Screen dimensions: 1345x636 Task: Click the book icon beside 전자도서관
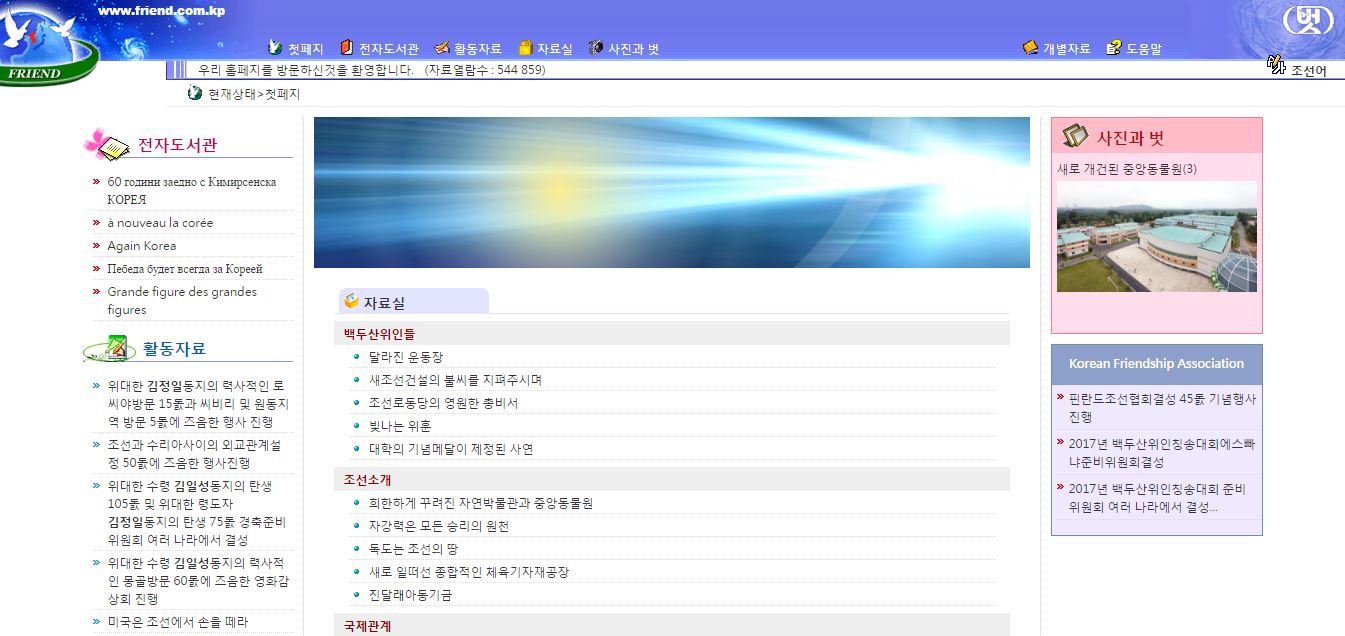point(347,48)
